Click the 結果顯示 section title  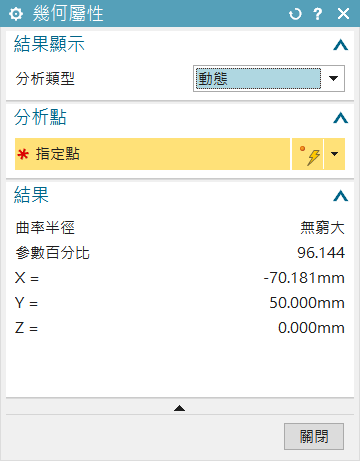(x=49, y=44)
